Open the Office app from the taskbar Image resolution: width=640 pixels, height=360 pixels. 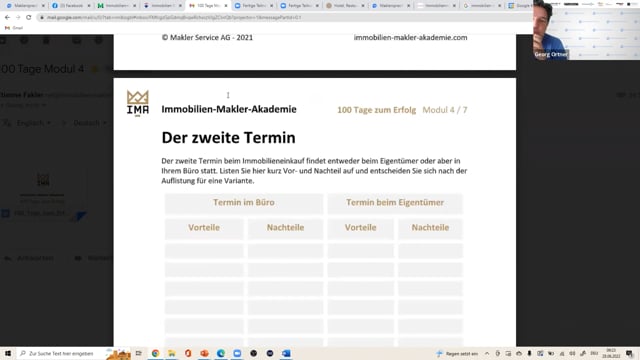click(188, 353)
